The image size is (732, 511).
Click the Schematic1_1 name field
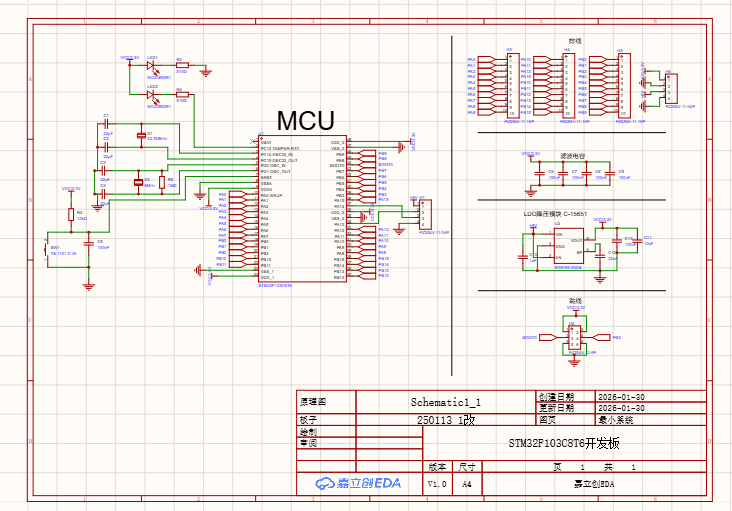[445, 400]
